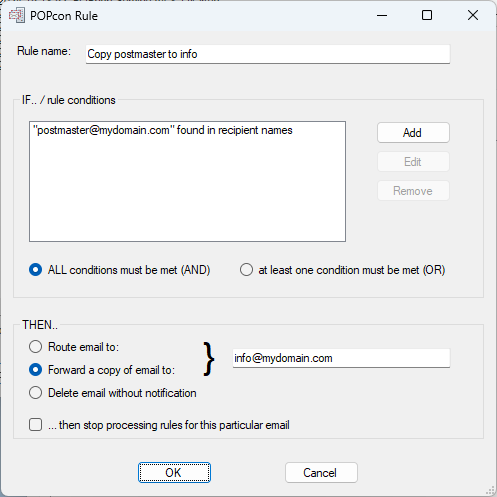Screen dimensions: 497x497
Task: Click into the Rule name field
Action: coord(268,54)
